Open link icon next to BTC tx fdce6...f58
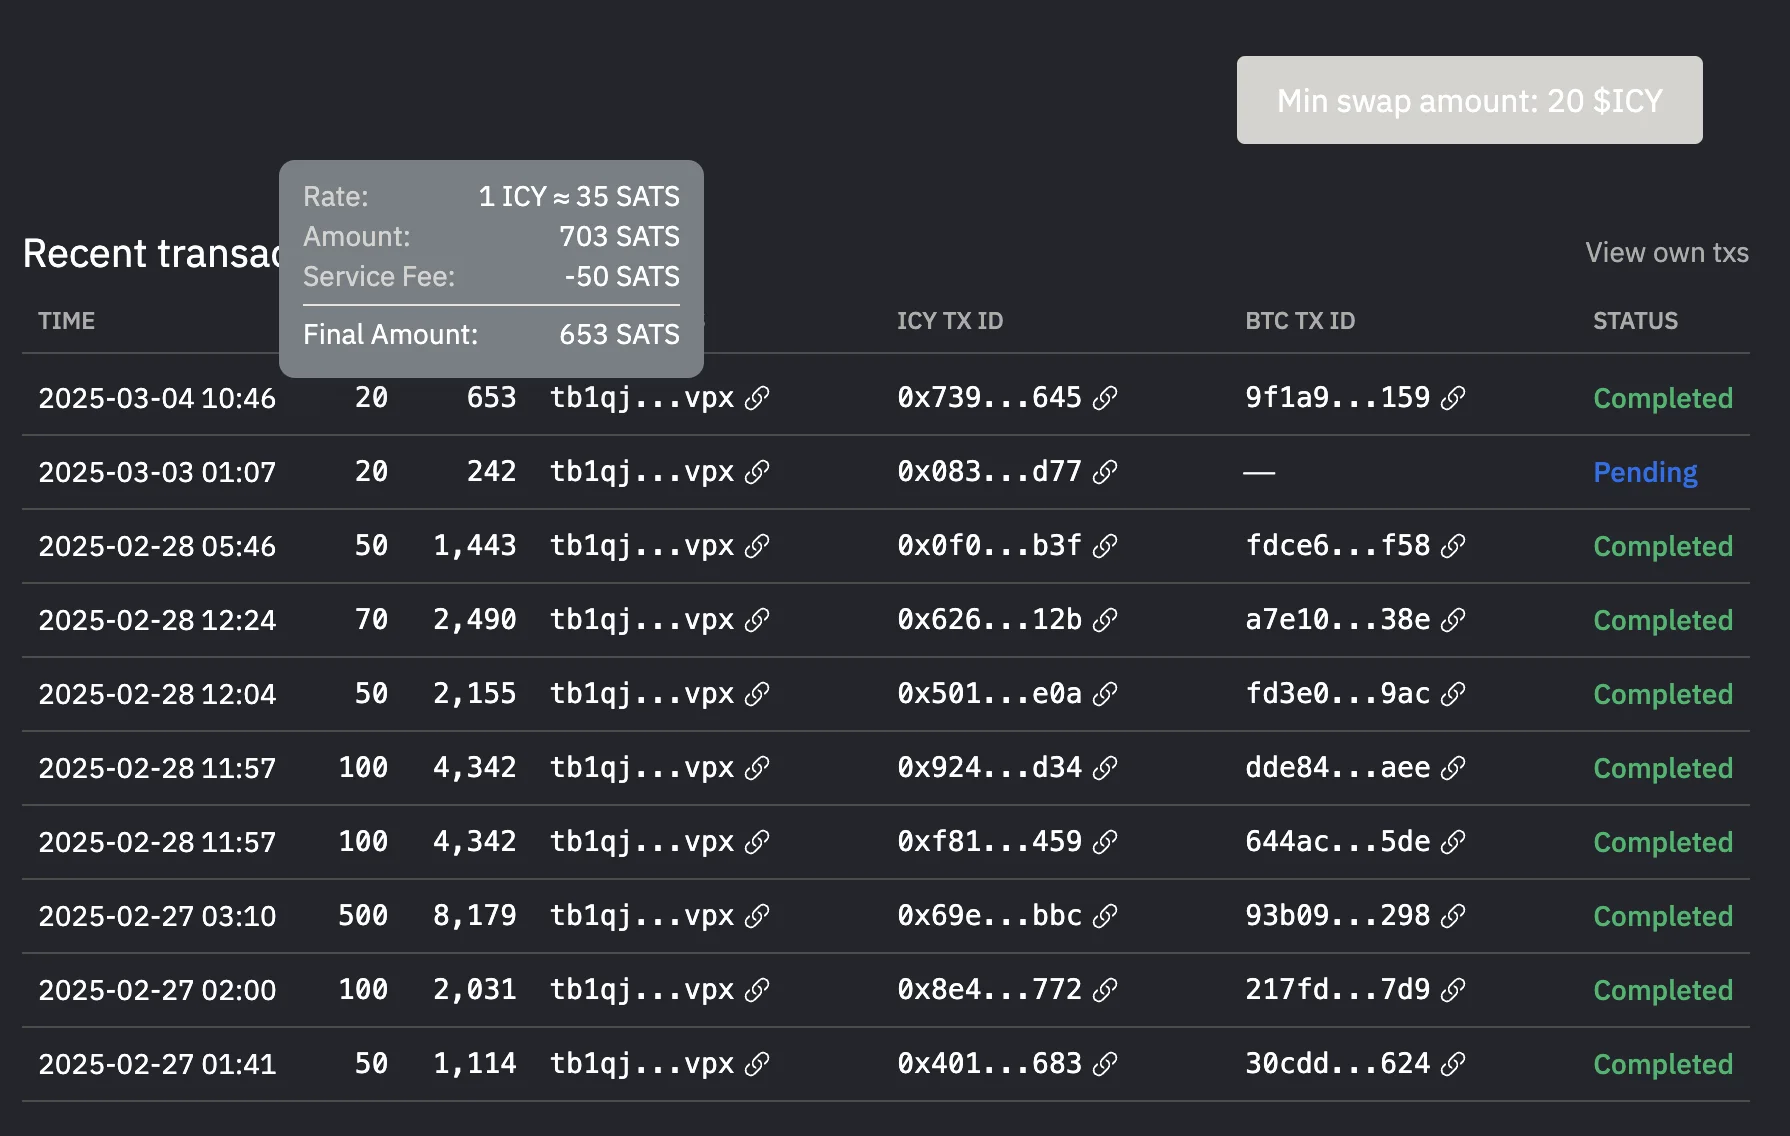Screen dimensions: 1790x1136 coord(1453,546)
